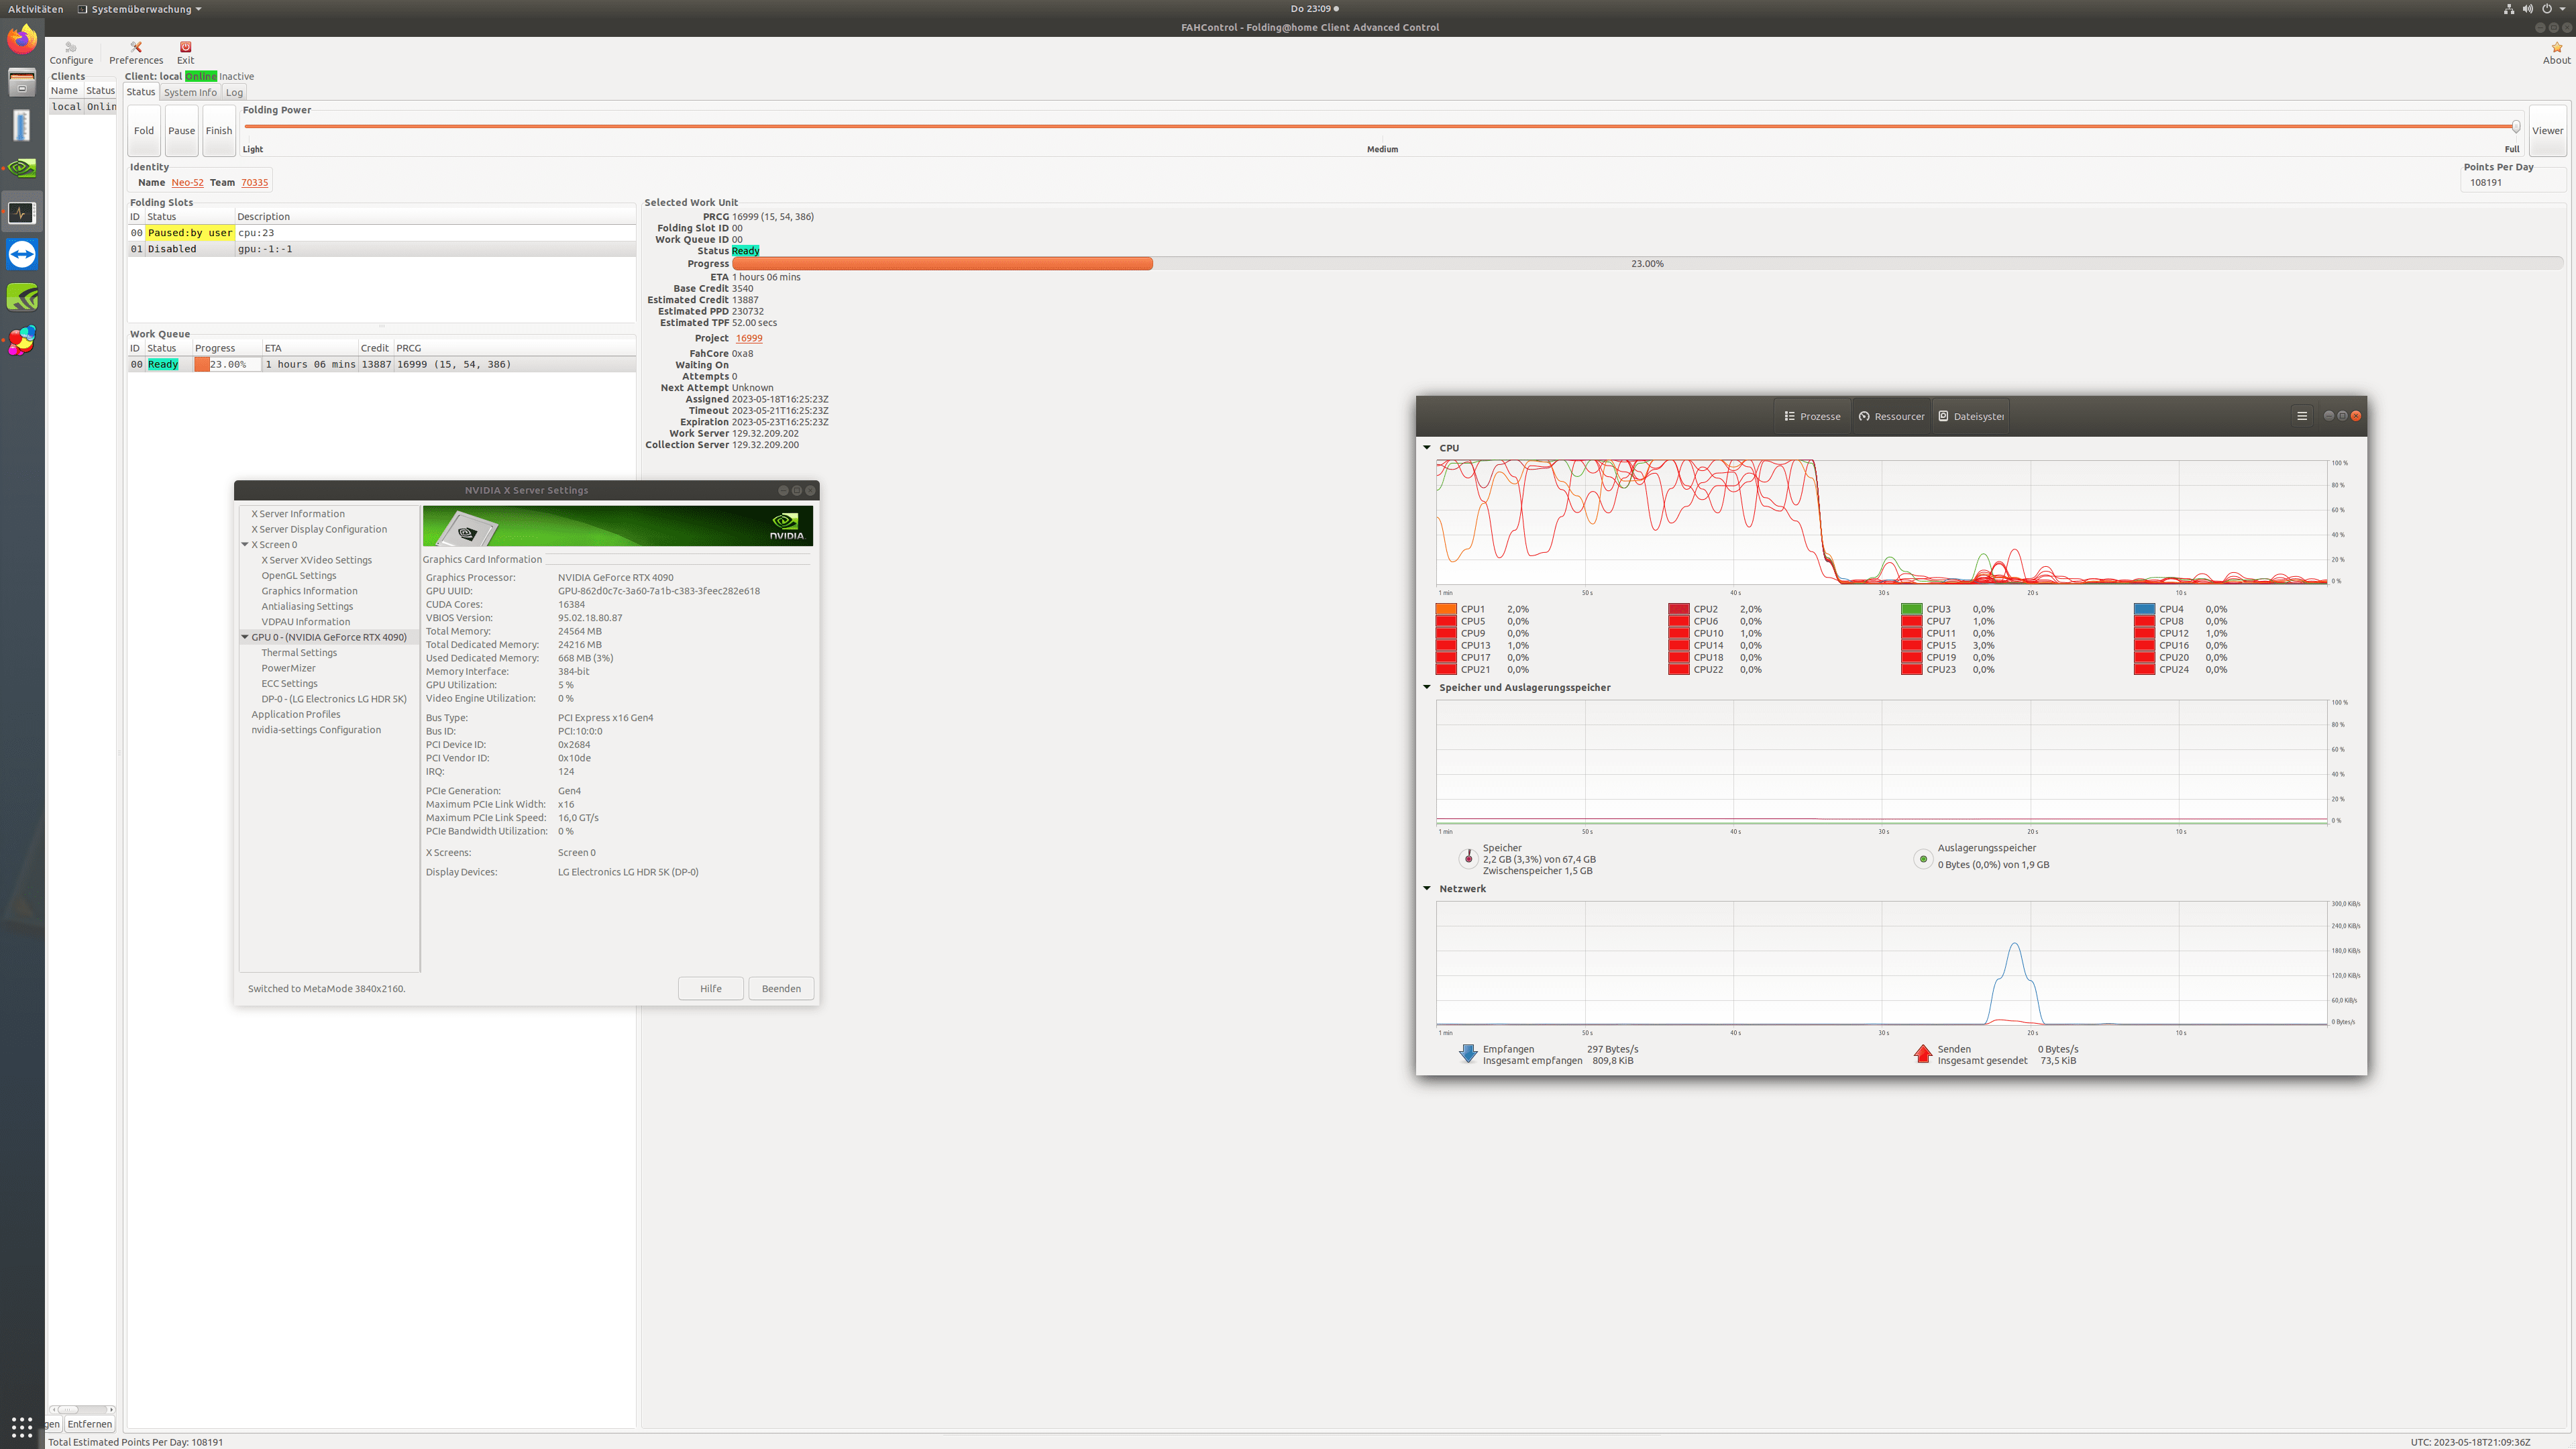Image resolution: width=2576 pixels, height=1449 pixels.
Task: Open the Neo-52 name link
Action: tap(187, 182)
